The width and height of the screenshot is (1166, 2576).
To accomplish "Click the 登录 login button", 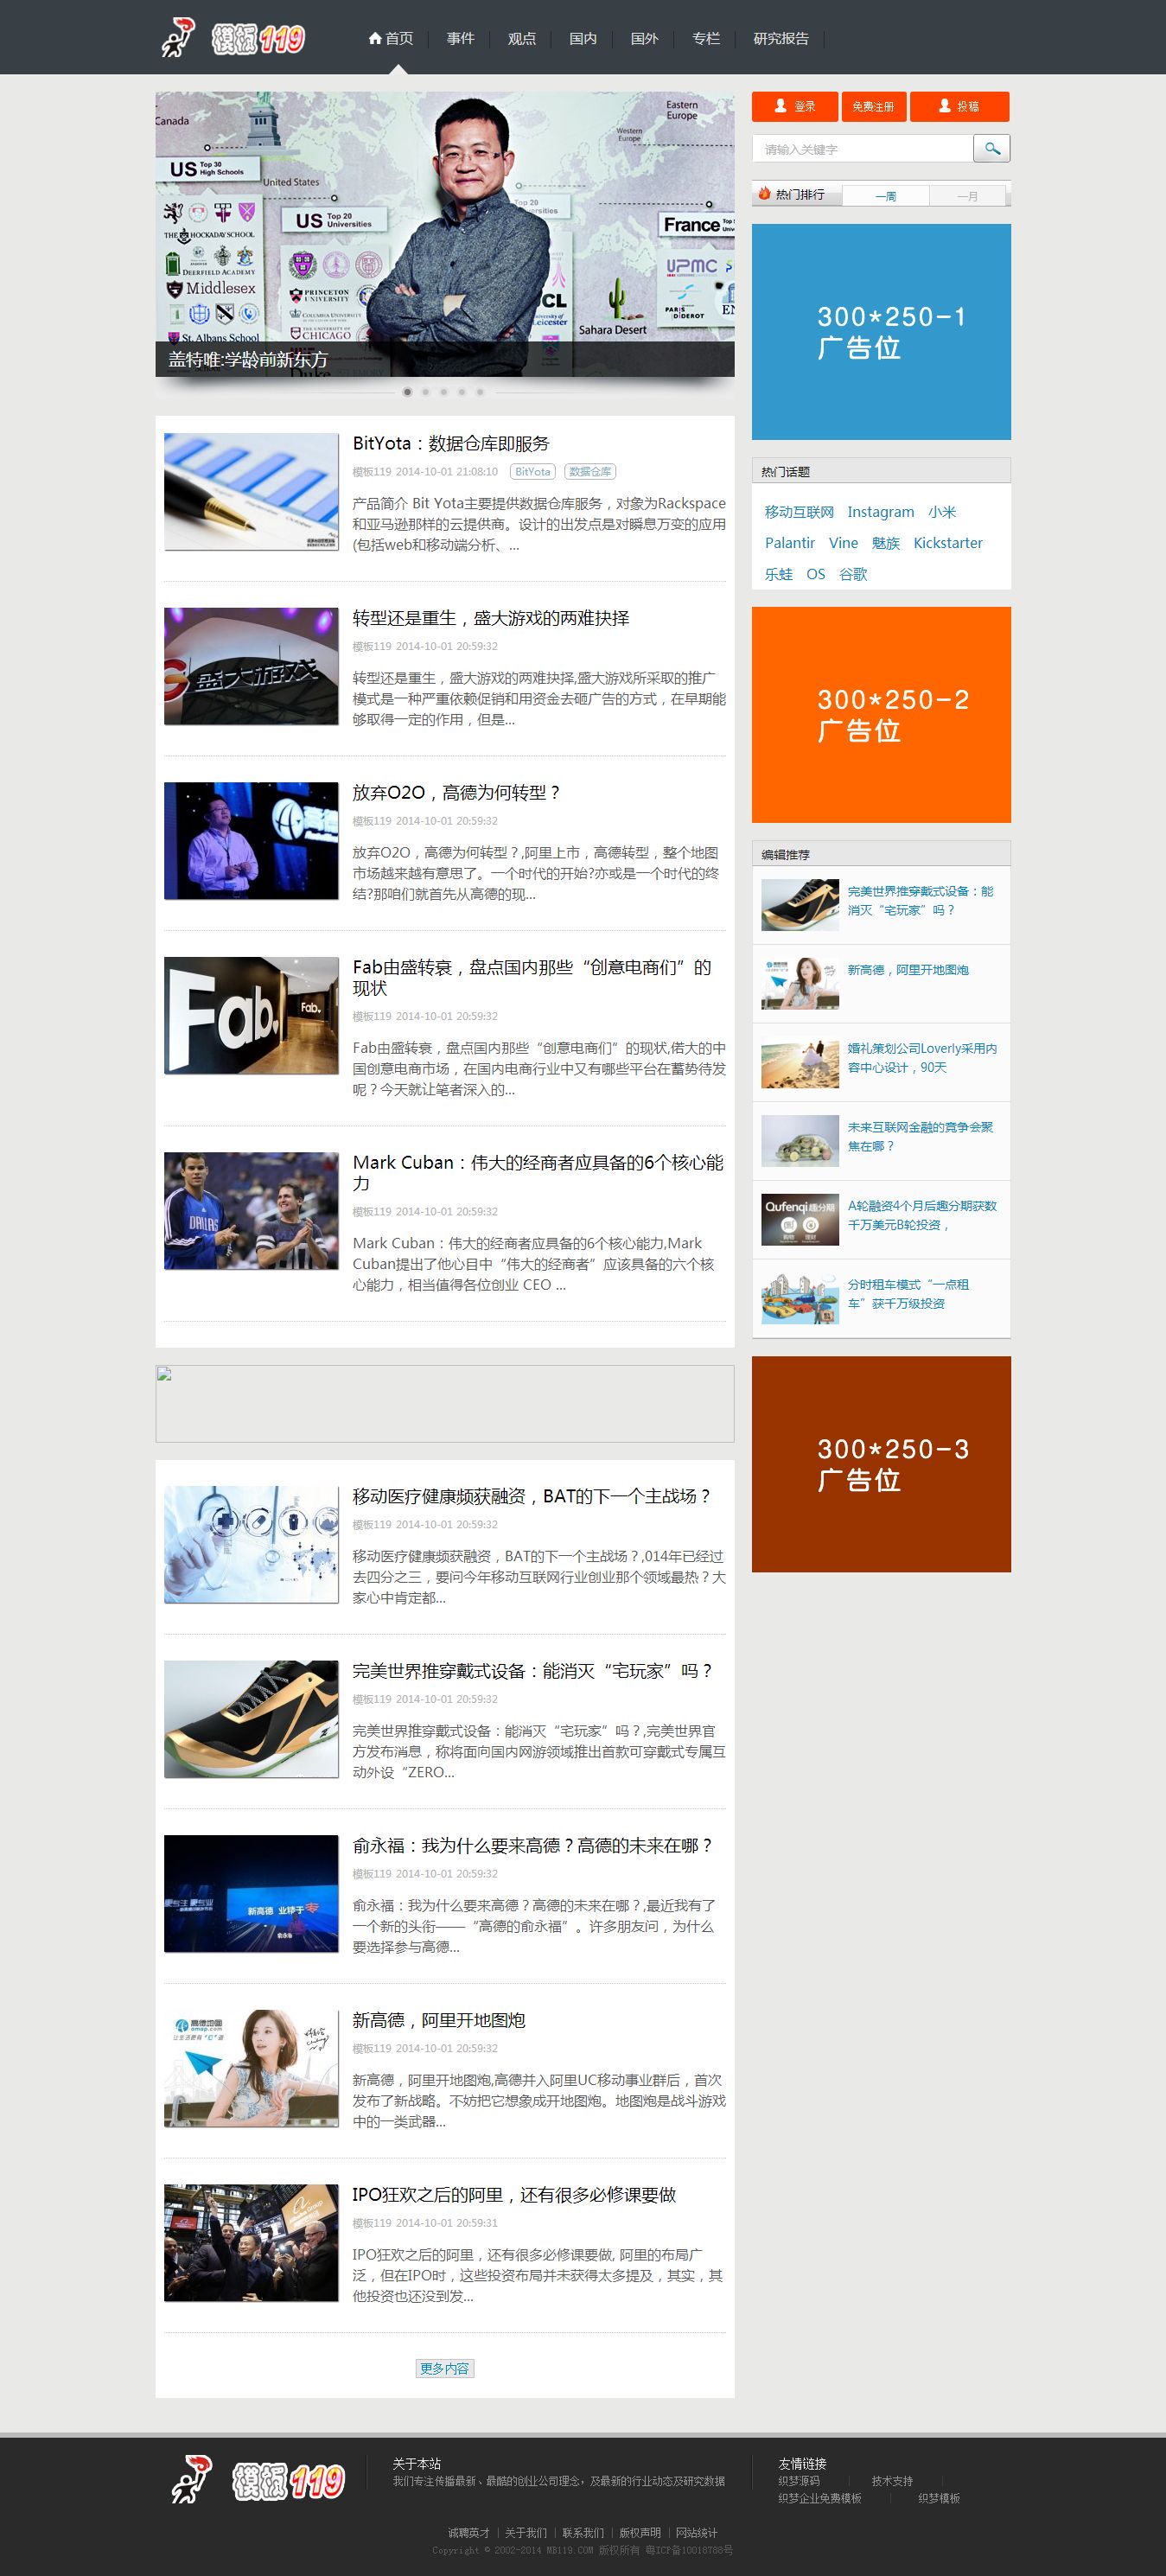I will pos(794,106).
